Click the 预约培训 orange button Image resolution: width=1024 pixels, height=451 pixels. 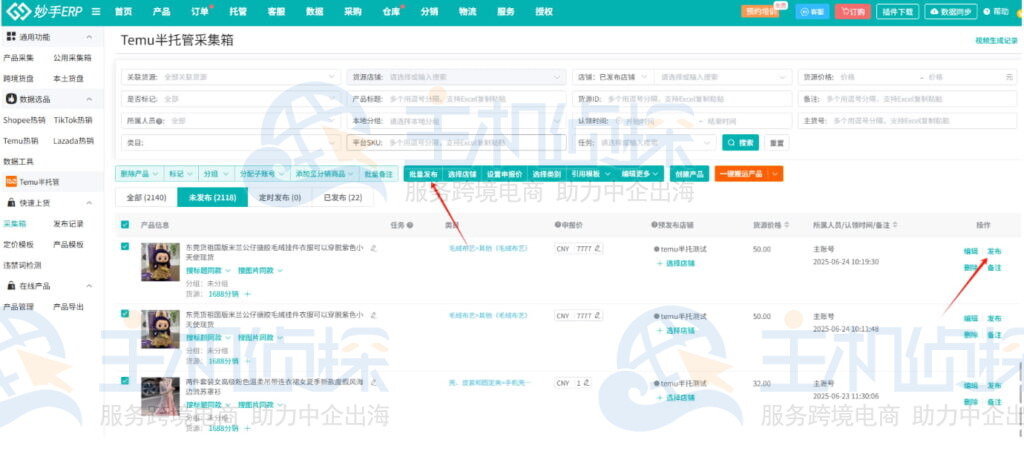[x=761, y=12]
